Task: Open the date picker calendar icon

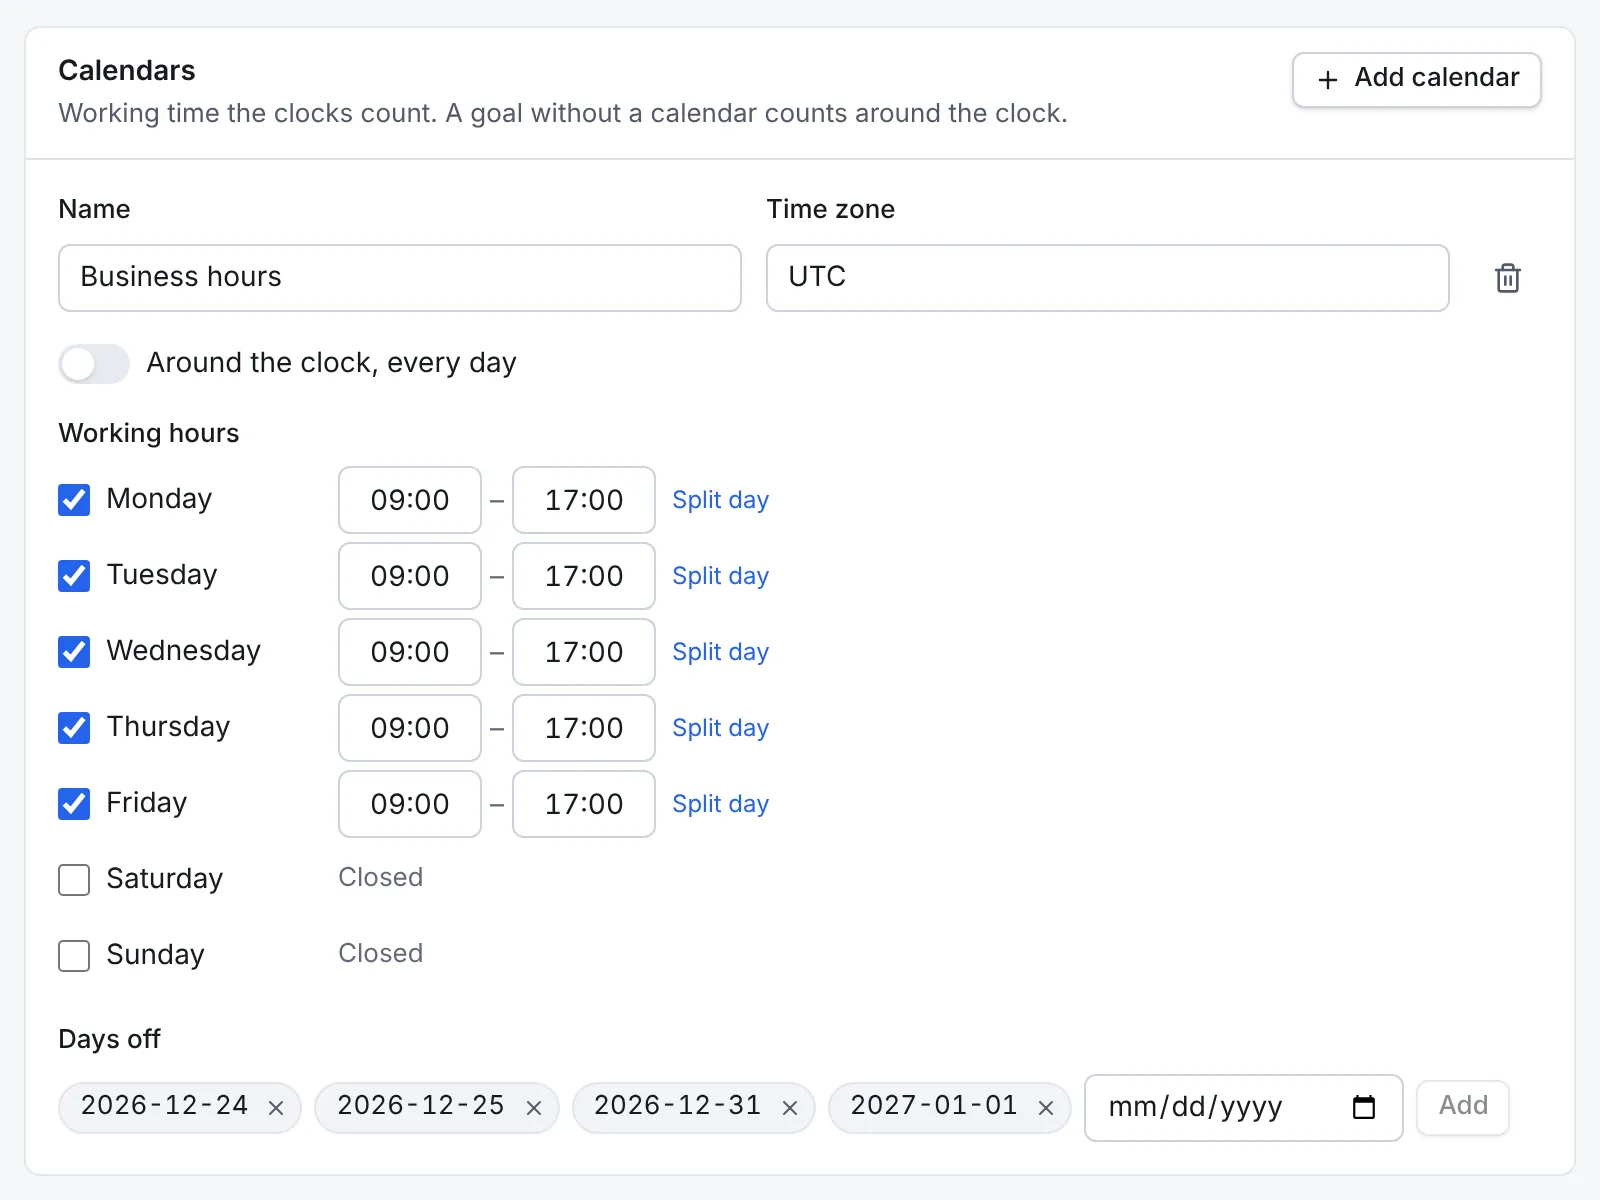Action: click(1364, 1107)
